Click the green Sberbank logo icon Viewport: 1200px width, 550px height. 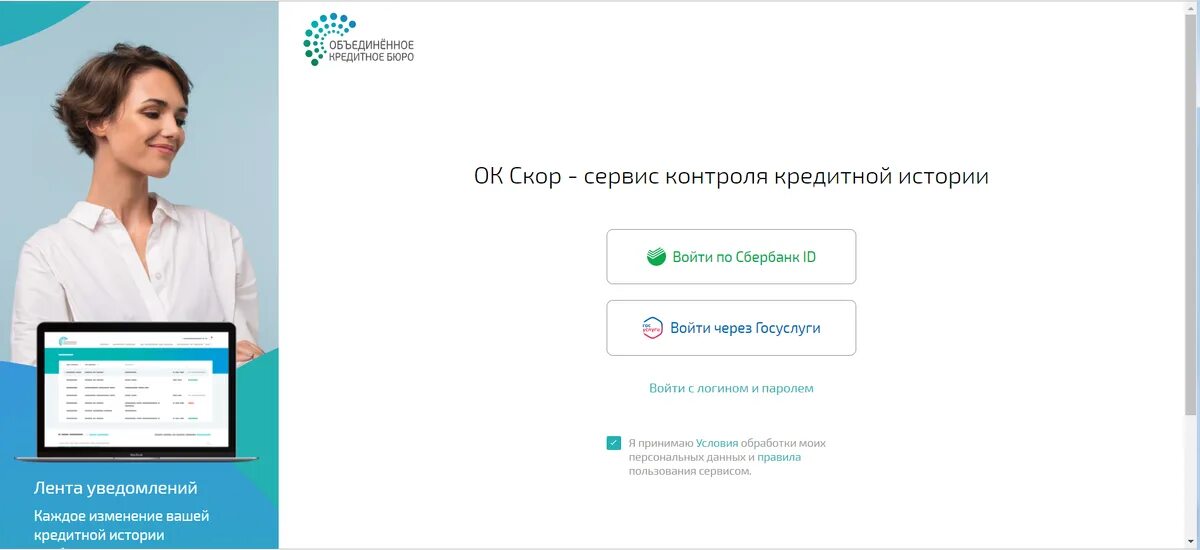point(656,257)
